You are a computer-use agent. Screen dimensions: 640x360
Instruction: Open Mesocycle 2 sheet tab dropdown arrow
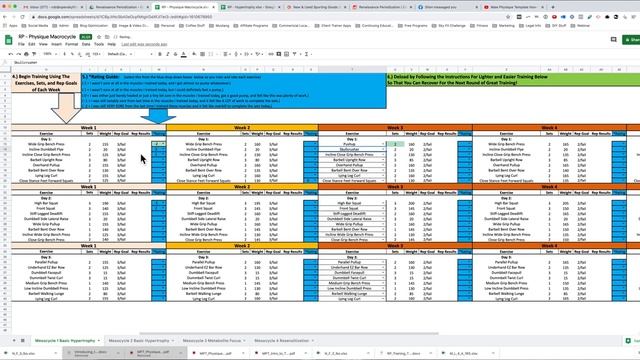(x=173, y=341)
